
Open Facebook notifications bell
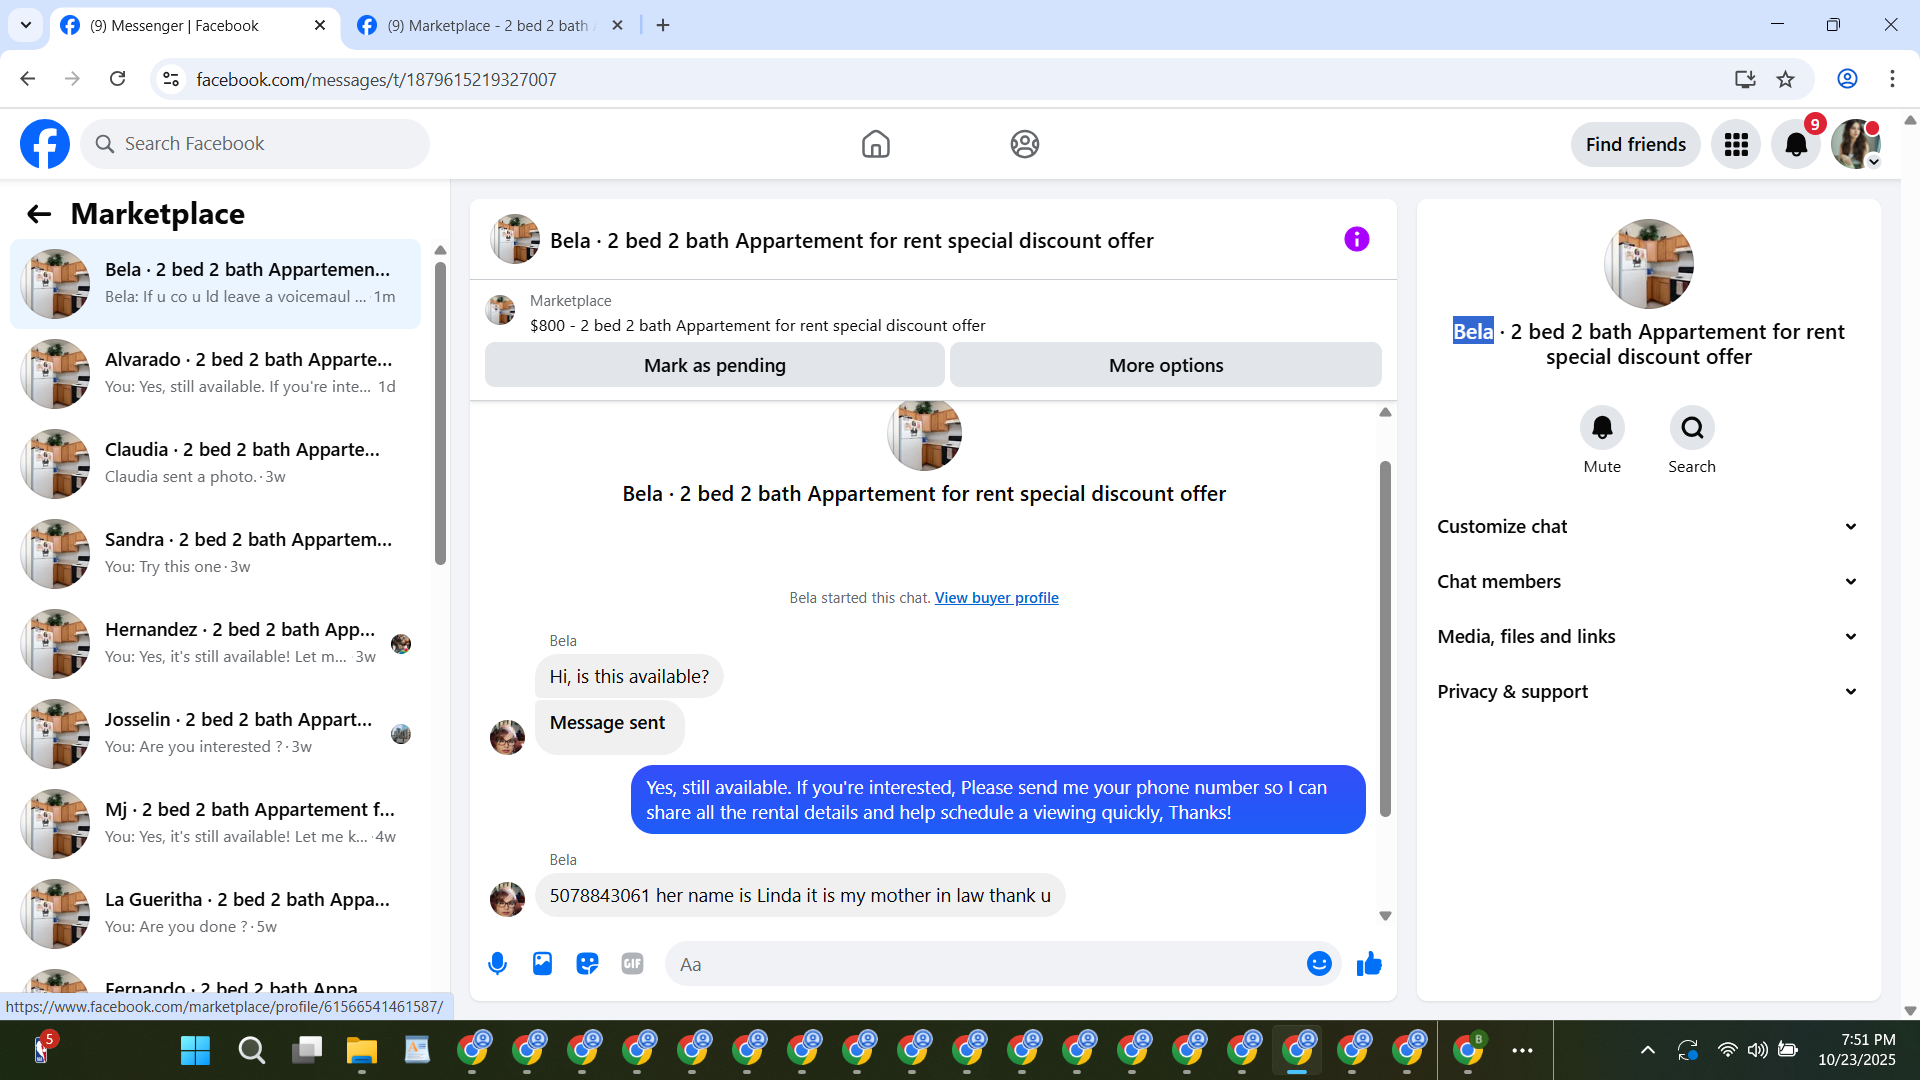click(x=1796, y=145)
